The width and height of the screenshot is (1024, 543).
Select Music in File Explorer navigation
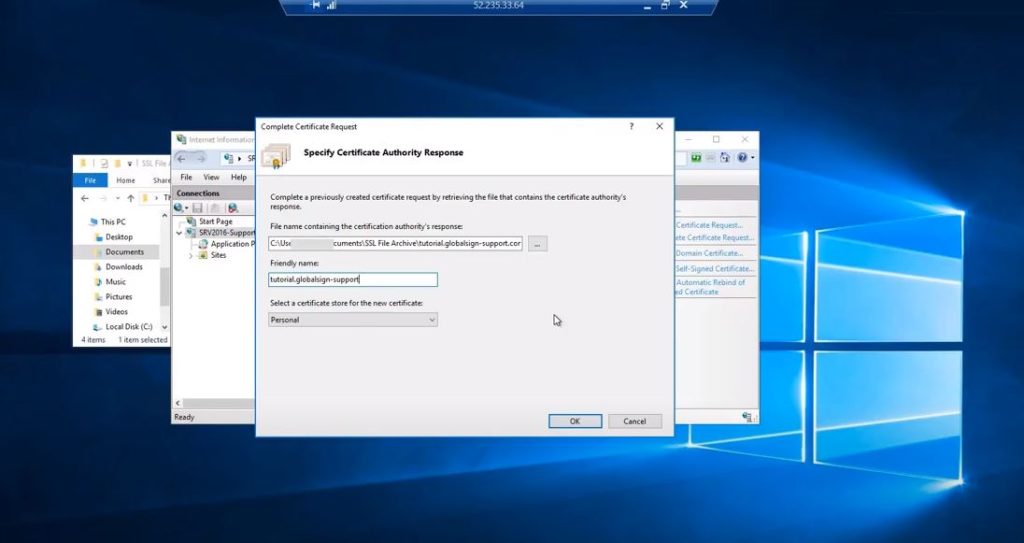116,282
